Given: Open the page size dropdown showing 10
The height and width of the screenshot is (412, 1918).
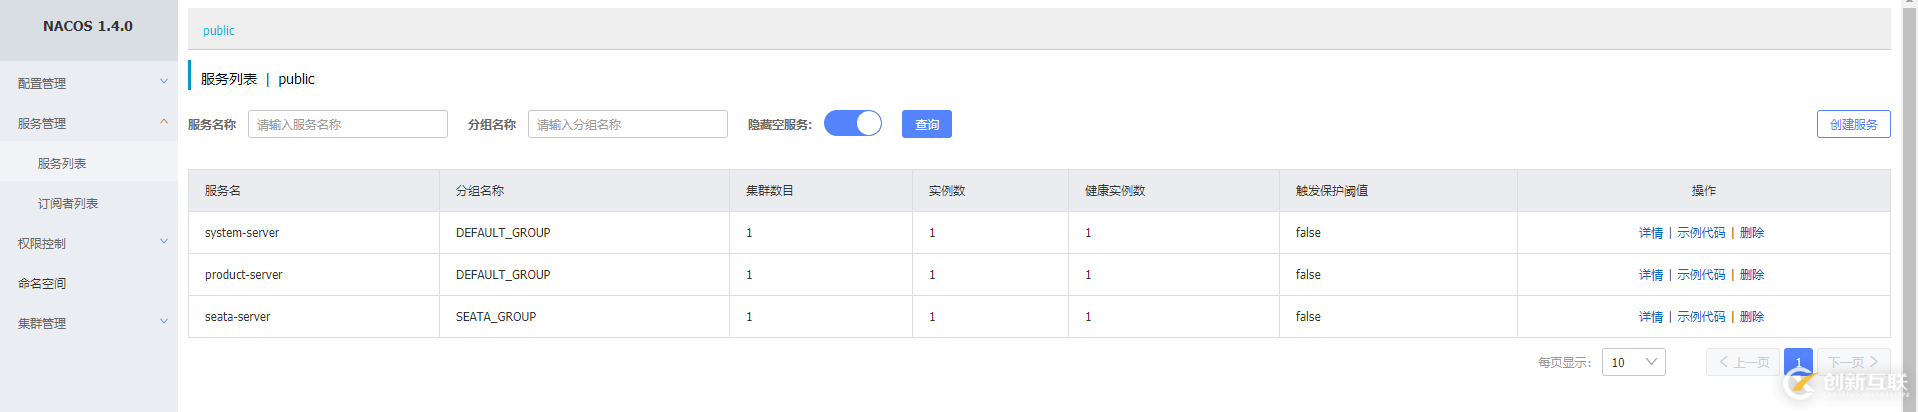Looking at the screenshot, I should 1633,362.
